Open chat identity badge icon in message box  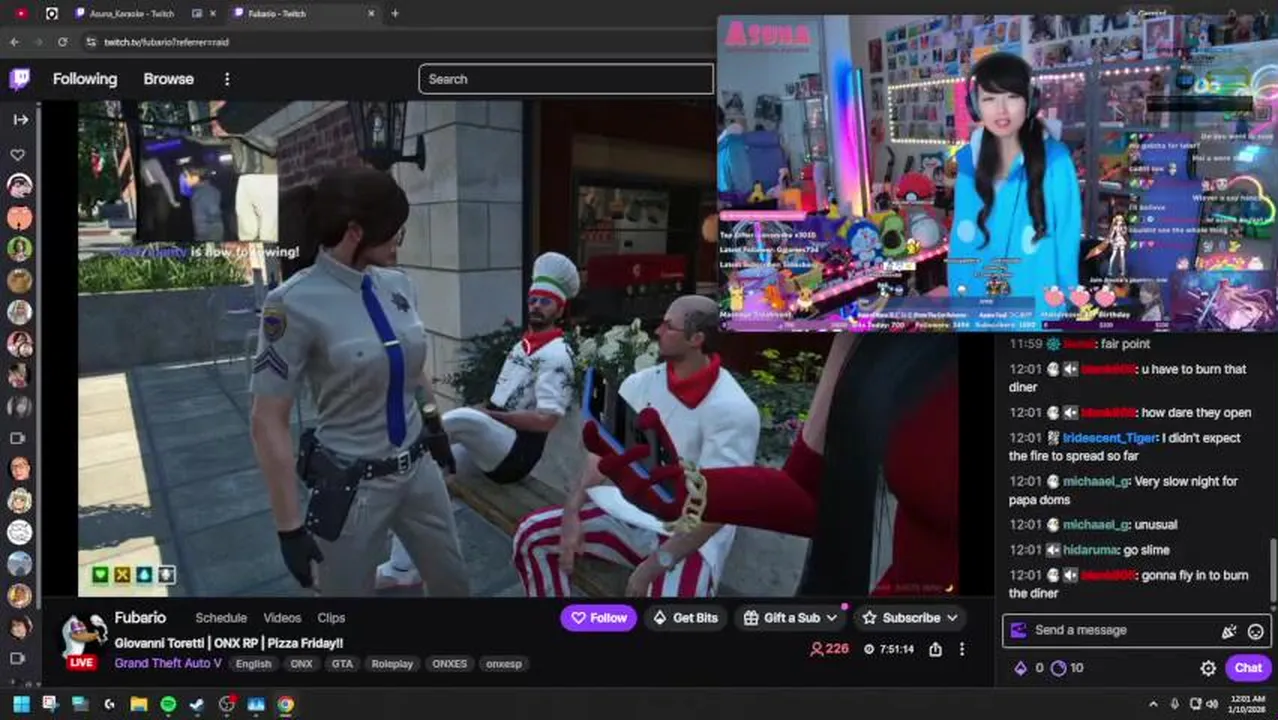pyautogui.click(x=1018, y=630)
